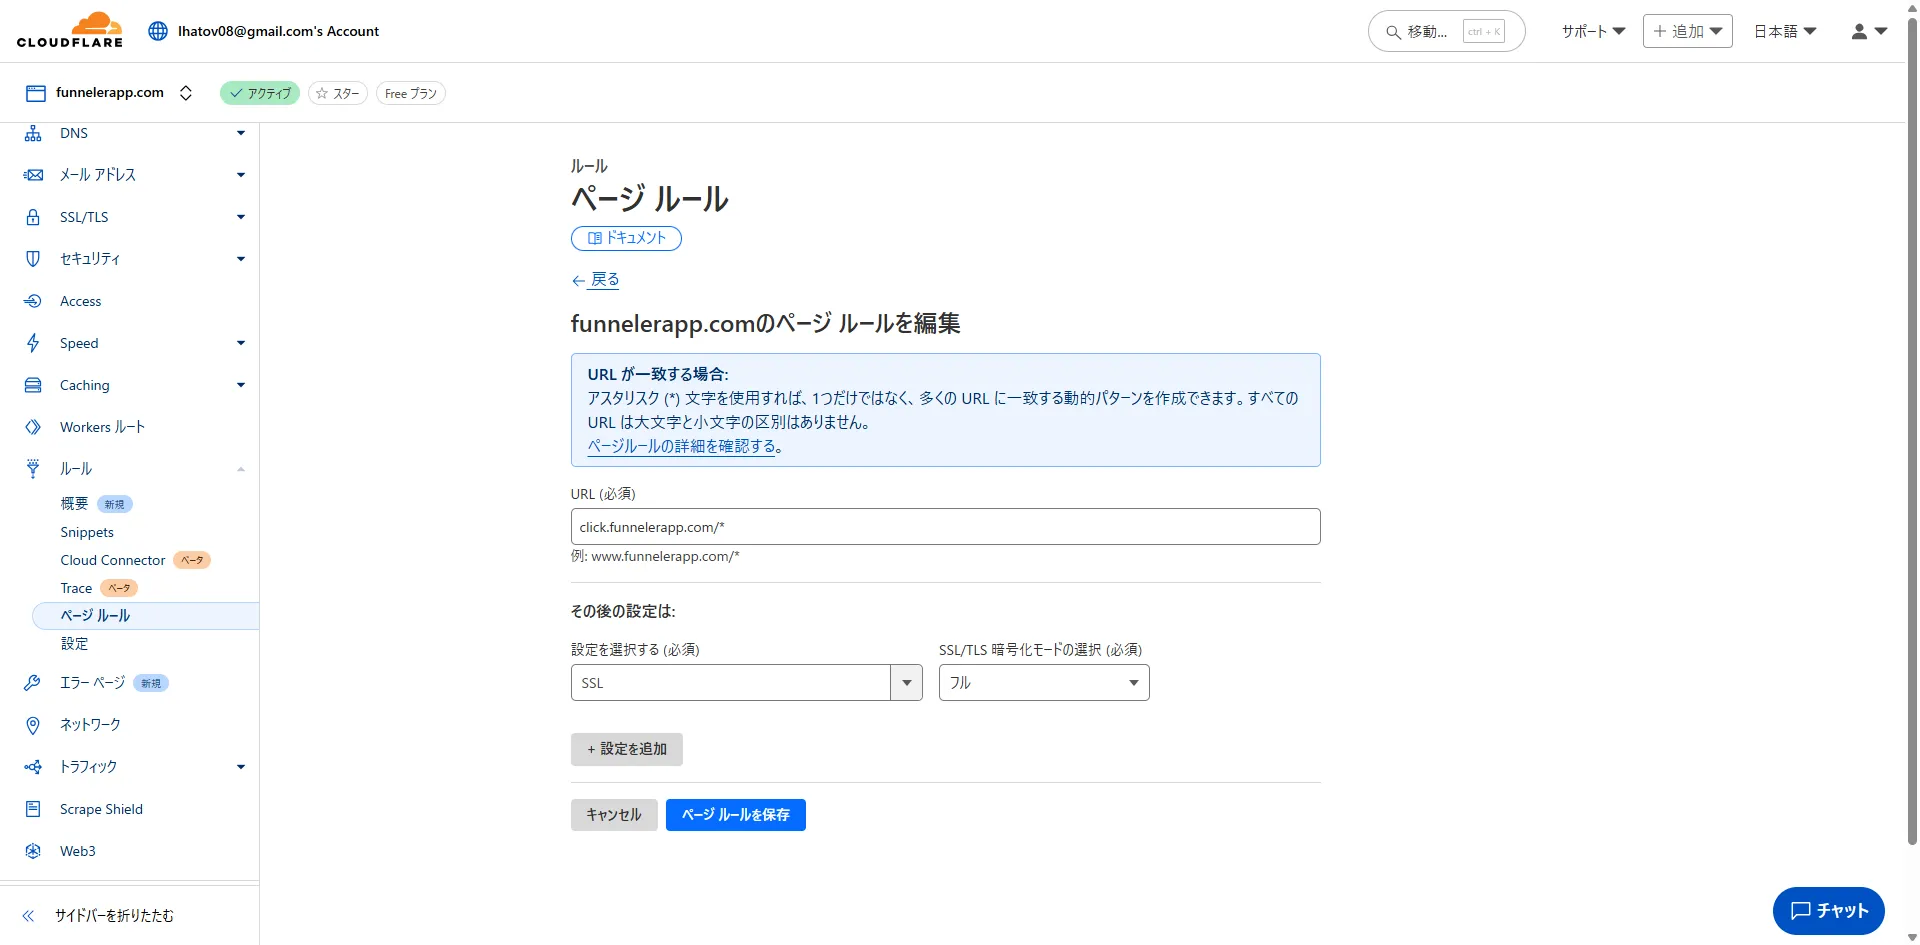Image resolution: width=1920 pixels, height=945 pixels.
Task: Open the user profile icon menu
Action: [1868, 31]
